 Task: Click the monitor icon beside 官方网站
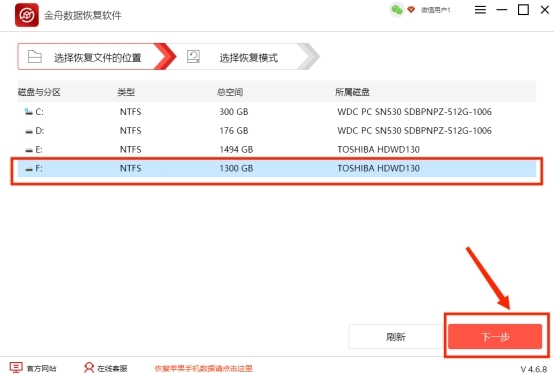pos(16,368)
